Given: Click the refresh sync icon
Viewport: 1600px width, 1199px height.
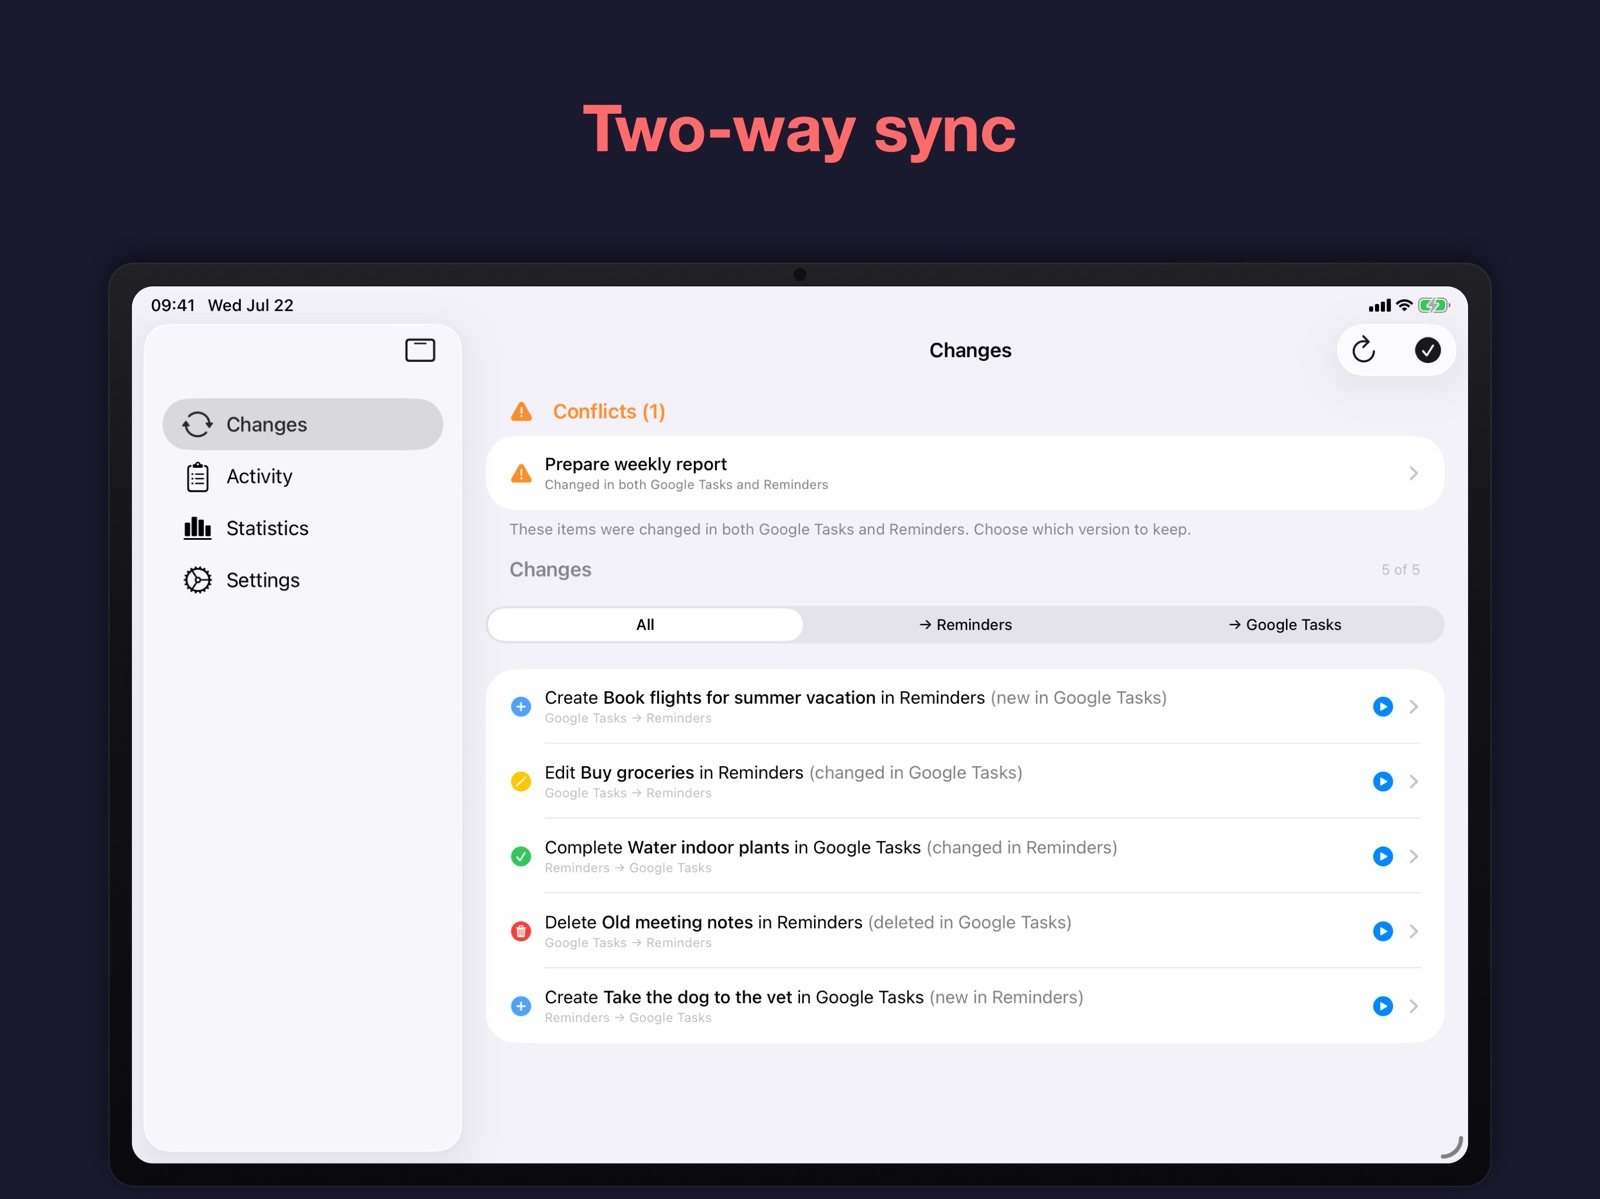Looking at the screenshot, I should pos(1363,350).
